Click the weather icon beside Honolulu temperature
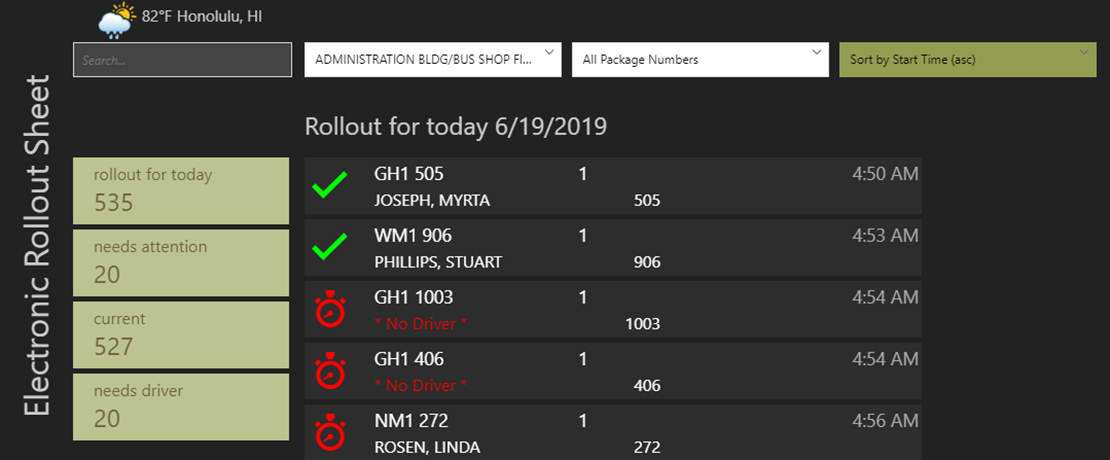This screenshot has height=460, width=1110. [x=116, y=20]
